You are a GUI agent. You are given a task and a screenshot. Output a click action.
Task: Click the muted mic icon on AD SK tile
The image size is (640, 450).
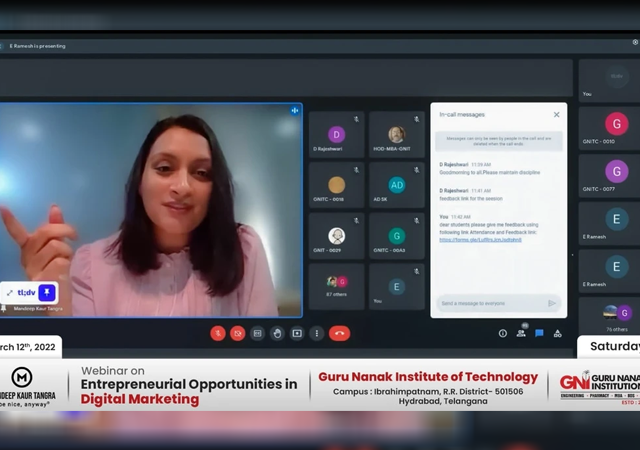[x=417, y=170]
